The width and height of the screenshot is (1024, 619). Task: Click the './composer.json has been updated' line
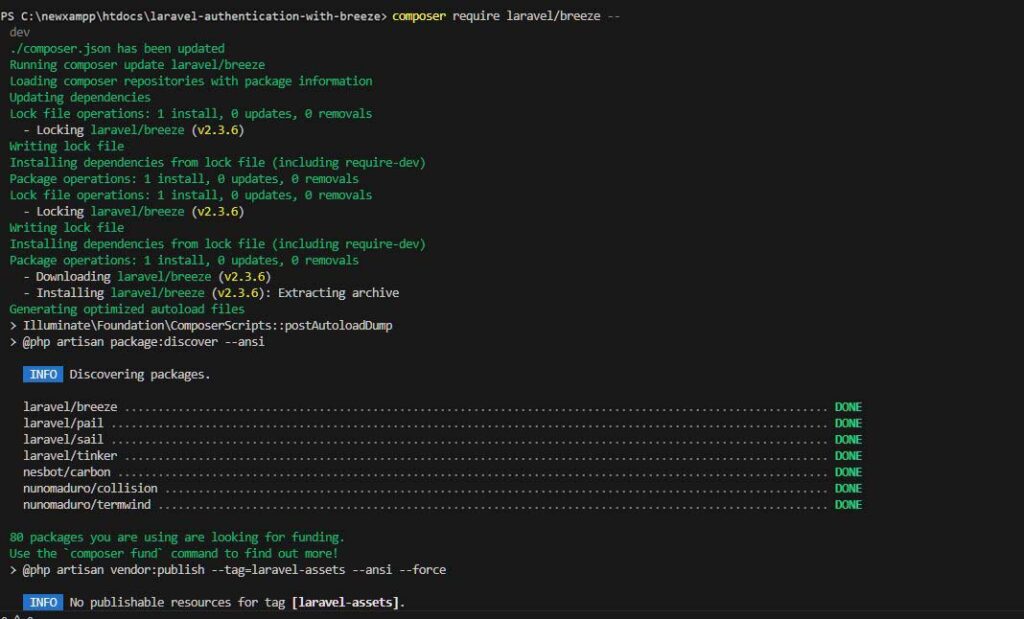(117, 48)
